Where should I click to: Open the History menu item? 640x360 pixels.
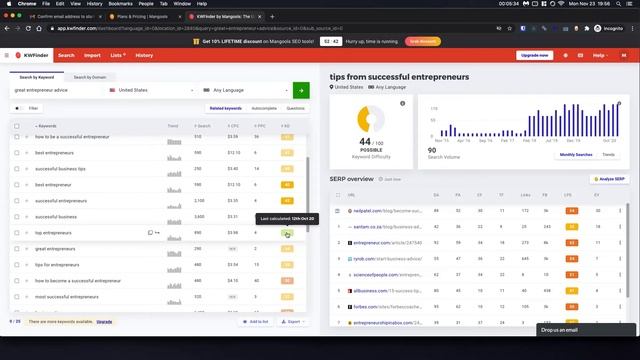(x=144, y=55)
